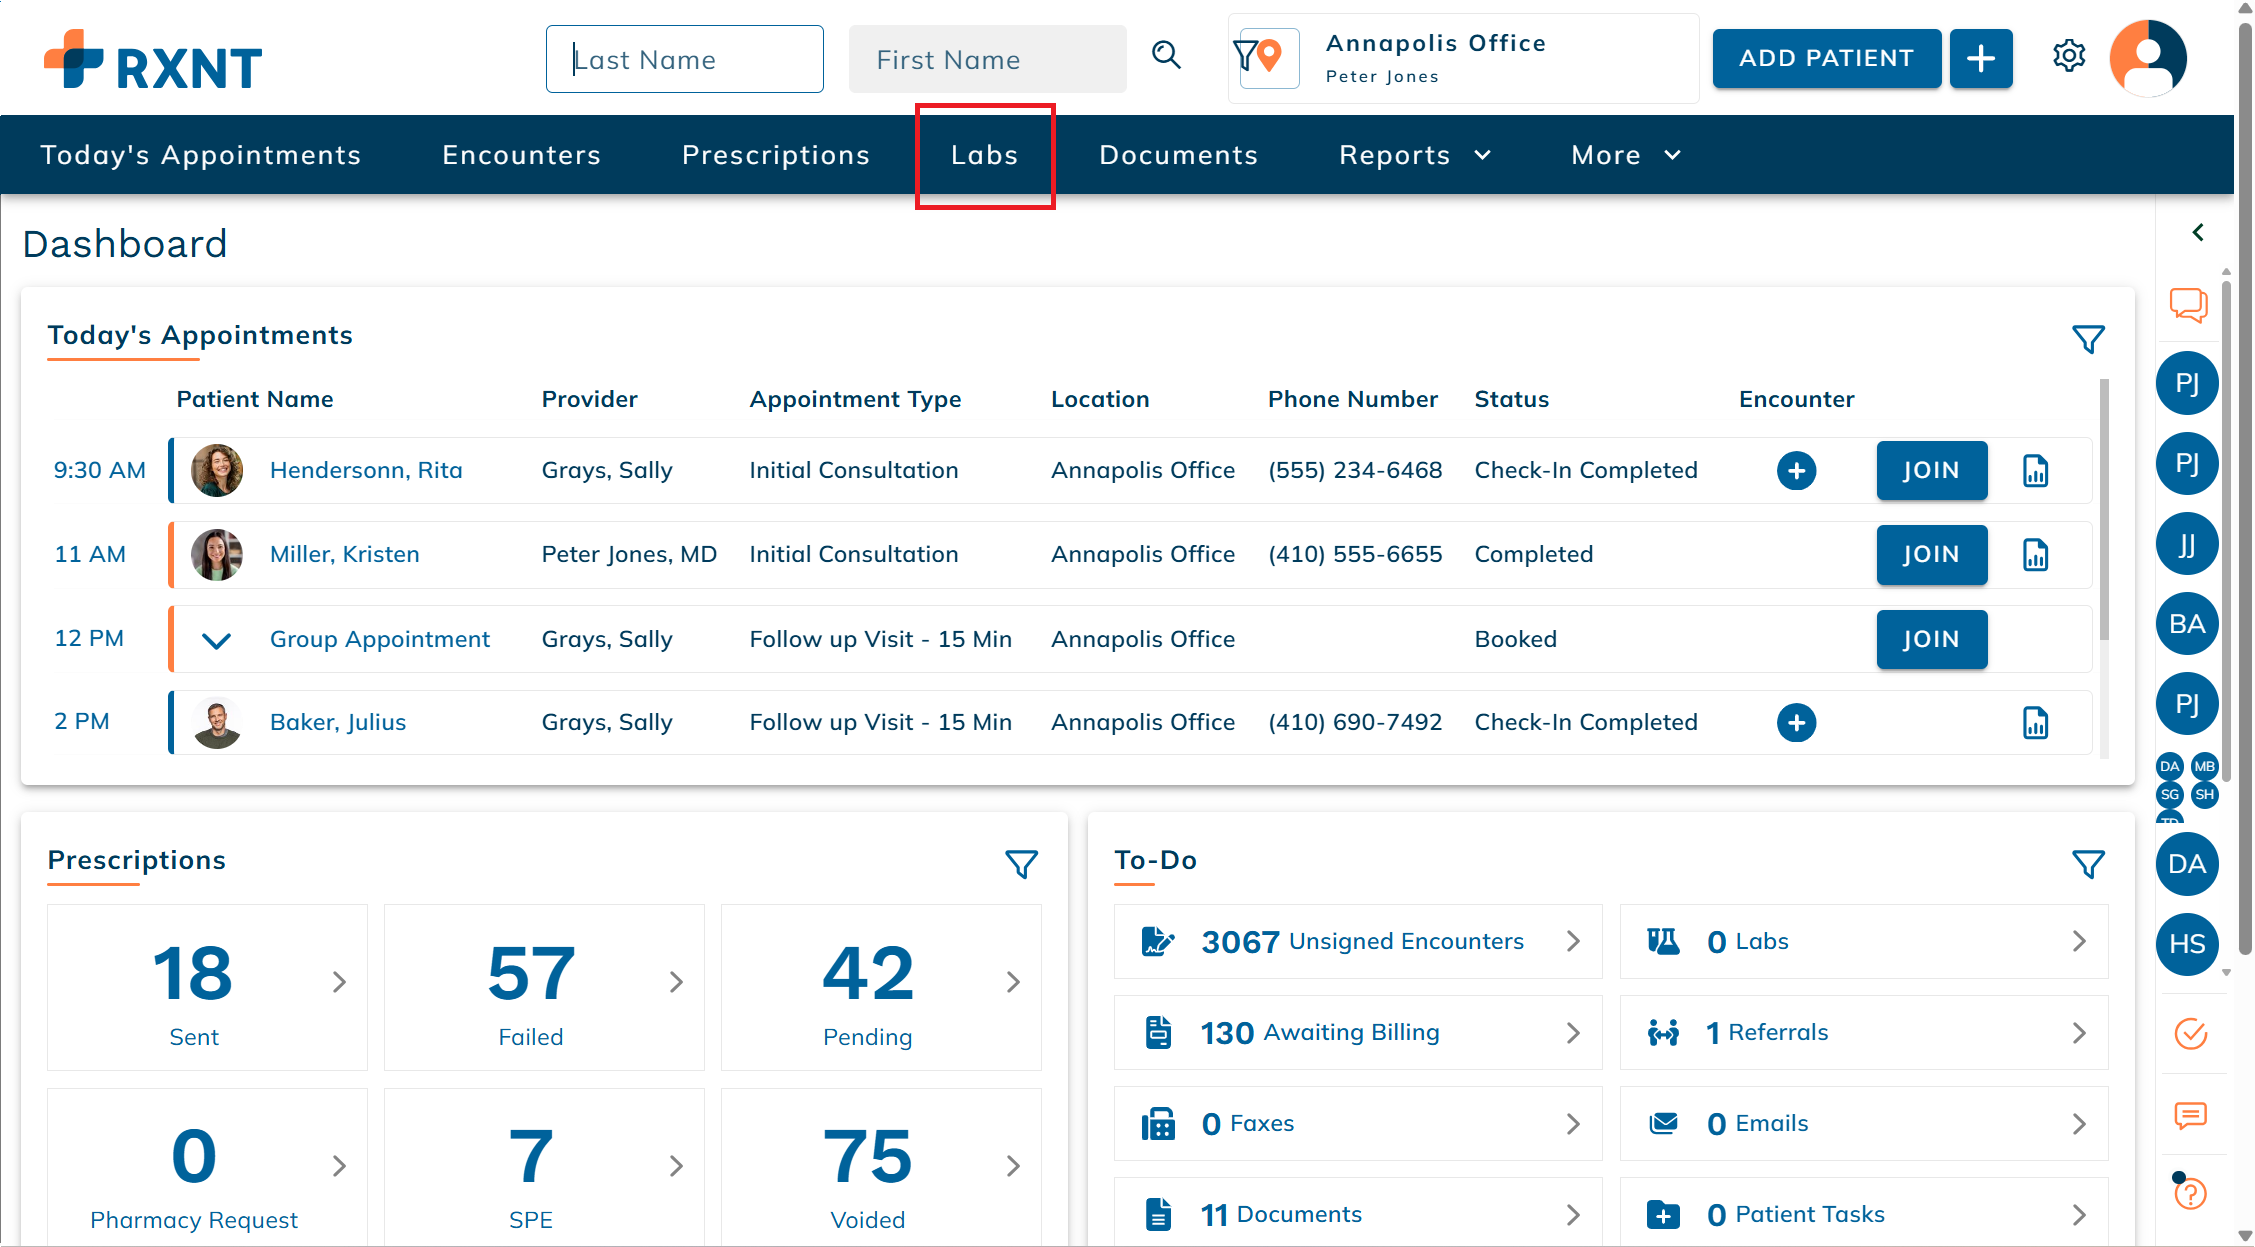2255x1247 pixels.
Task: Expand the More menu
Action: (1626, 155)
